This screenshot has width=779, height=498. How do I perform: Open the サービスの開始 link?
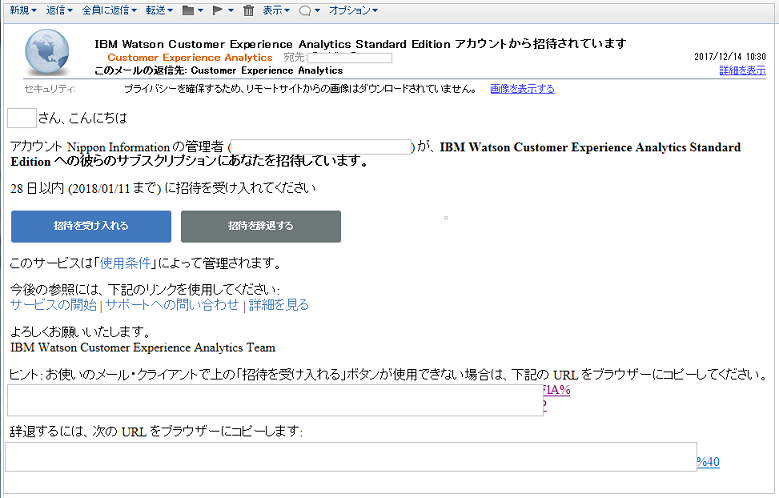click(x=54, y=305)
